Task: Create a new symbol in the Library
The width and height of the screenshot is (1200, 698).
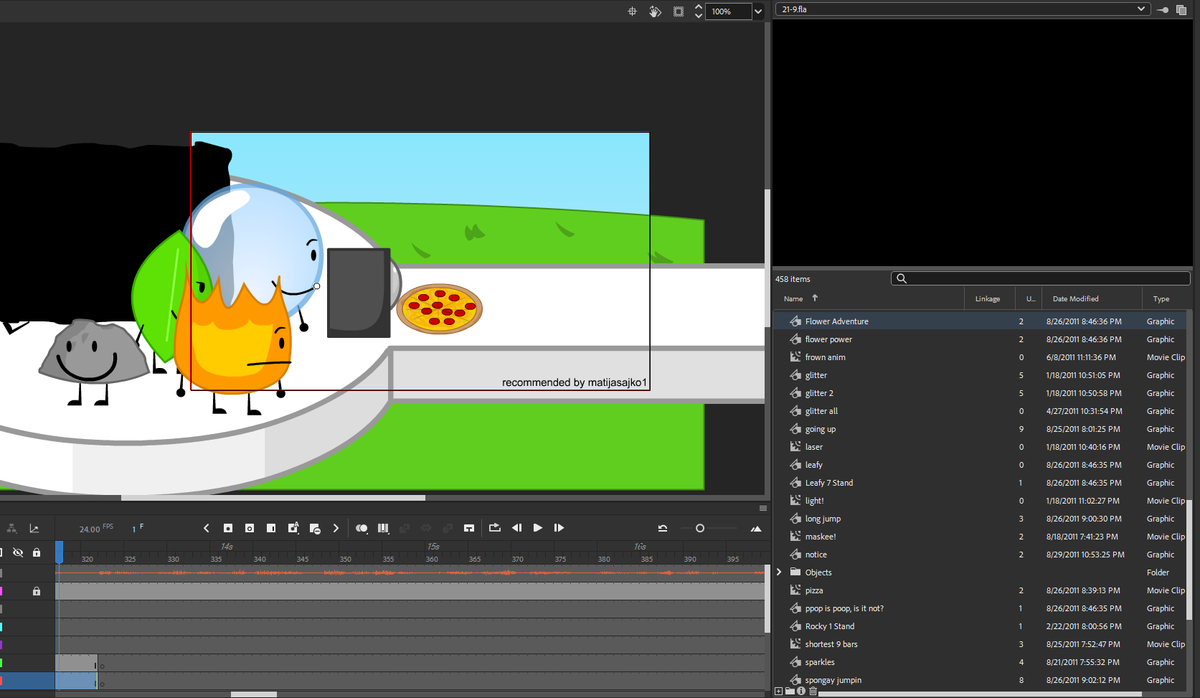Action: [781, 691]
